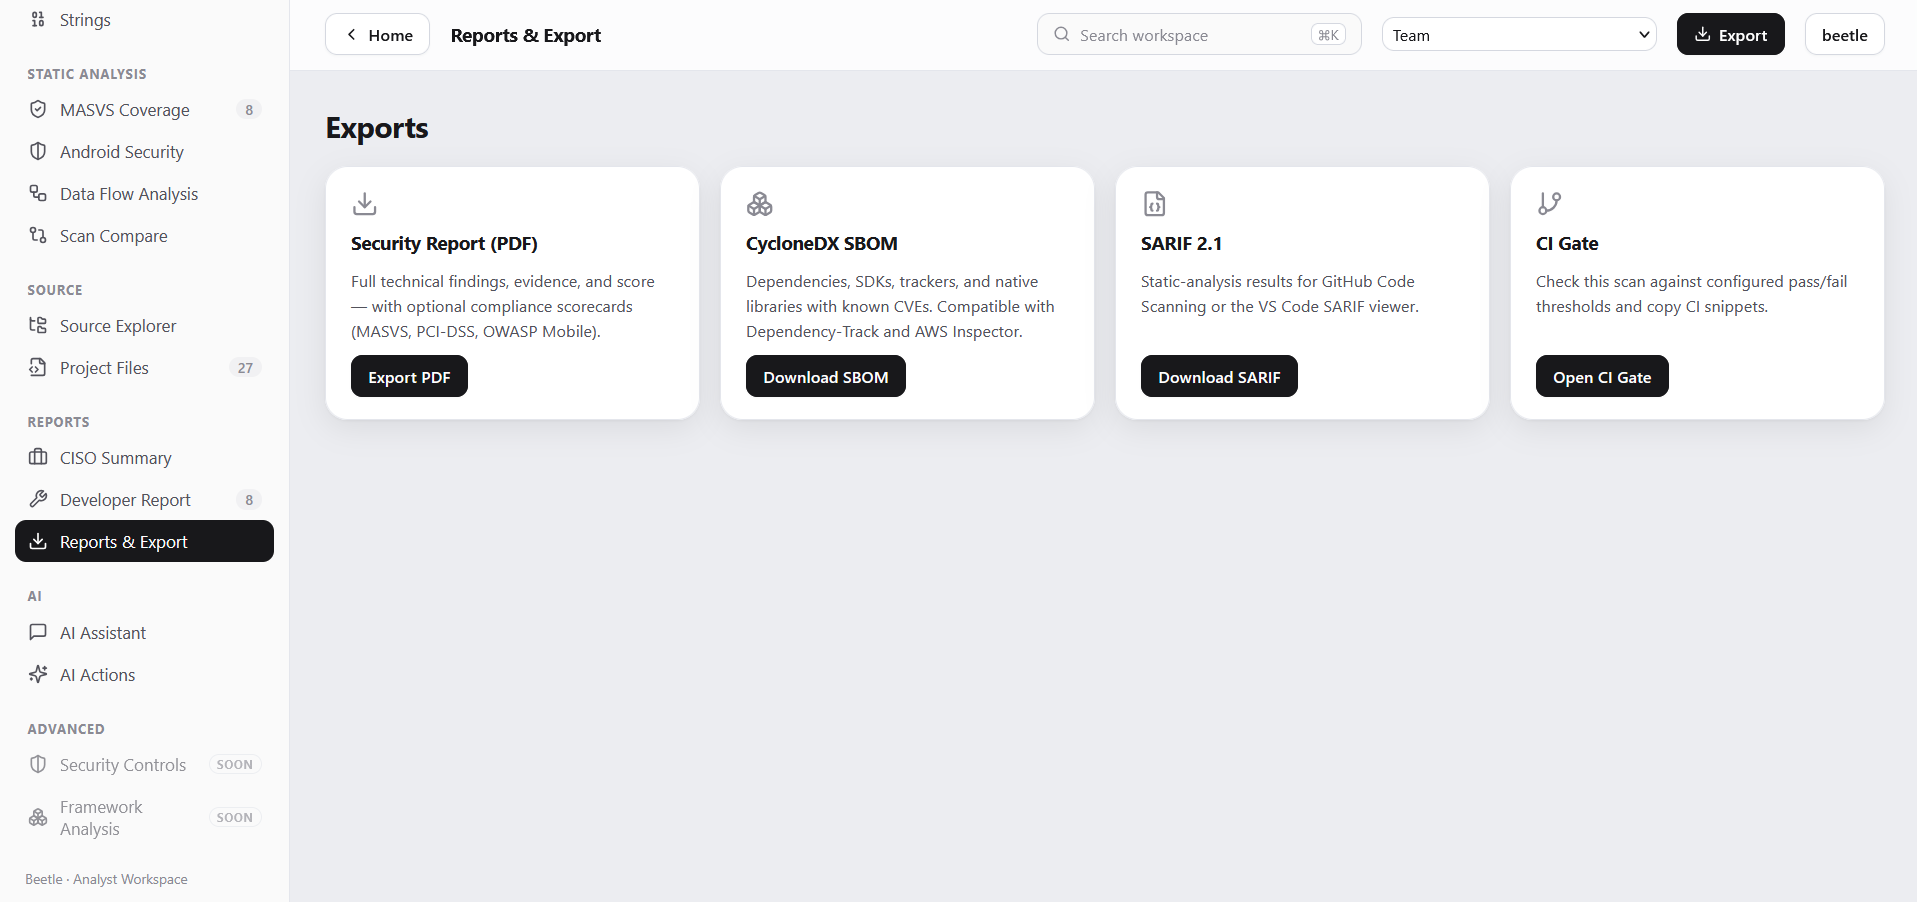The height and width of the screenshot is (902, 1917).
Task: Open Data Flow Analysis
Action: coord(144,194)
